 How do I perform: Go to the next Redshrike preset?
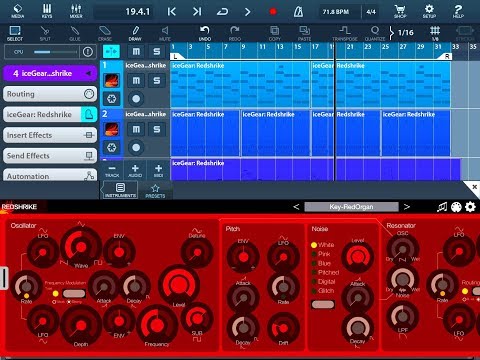407,207
